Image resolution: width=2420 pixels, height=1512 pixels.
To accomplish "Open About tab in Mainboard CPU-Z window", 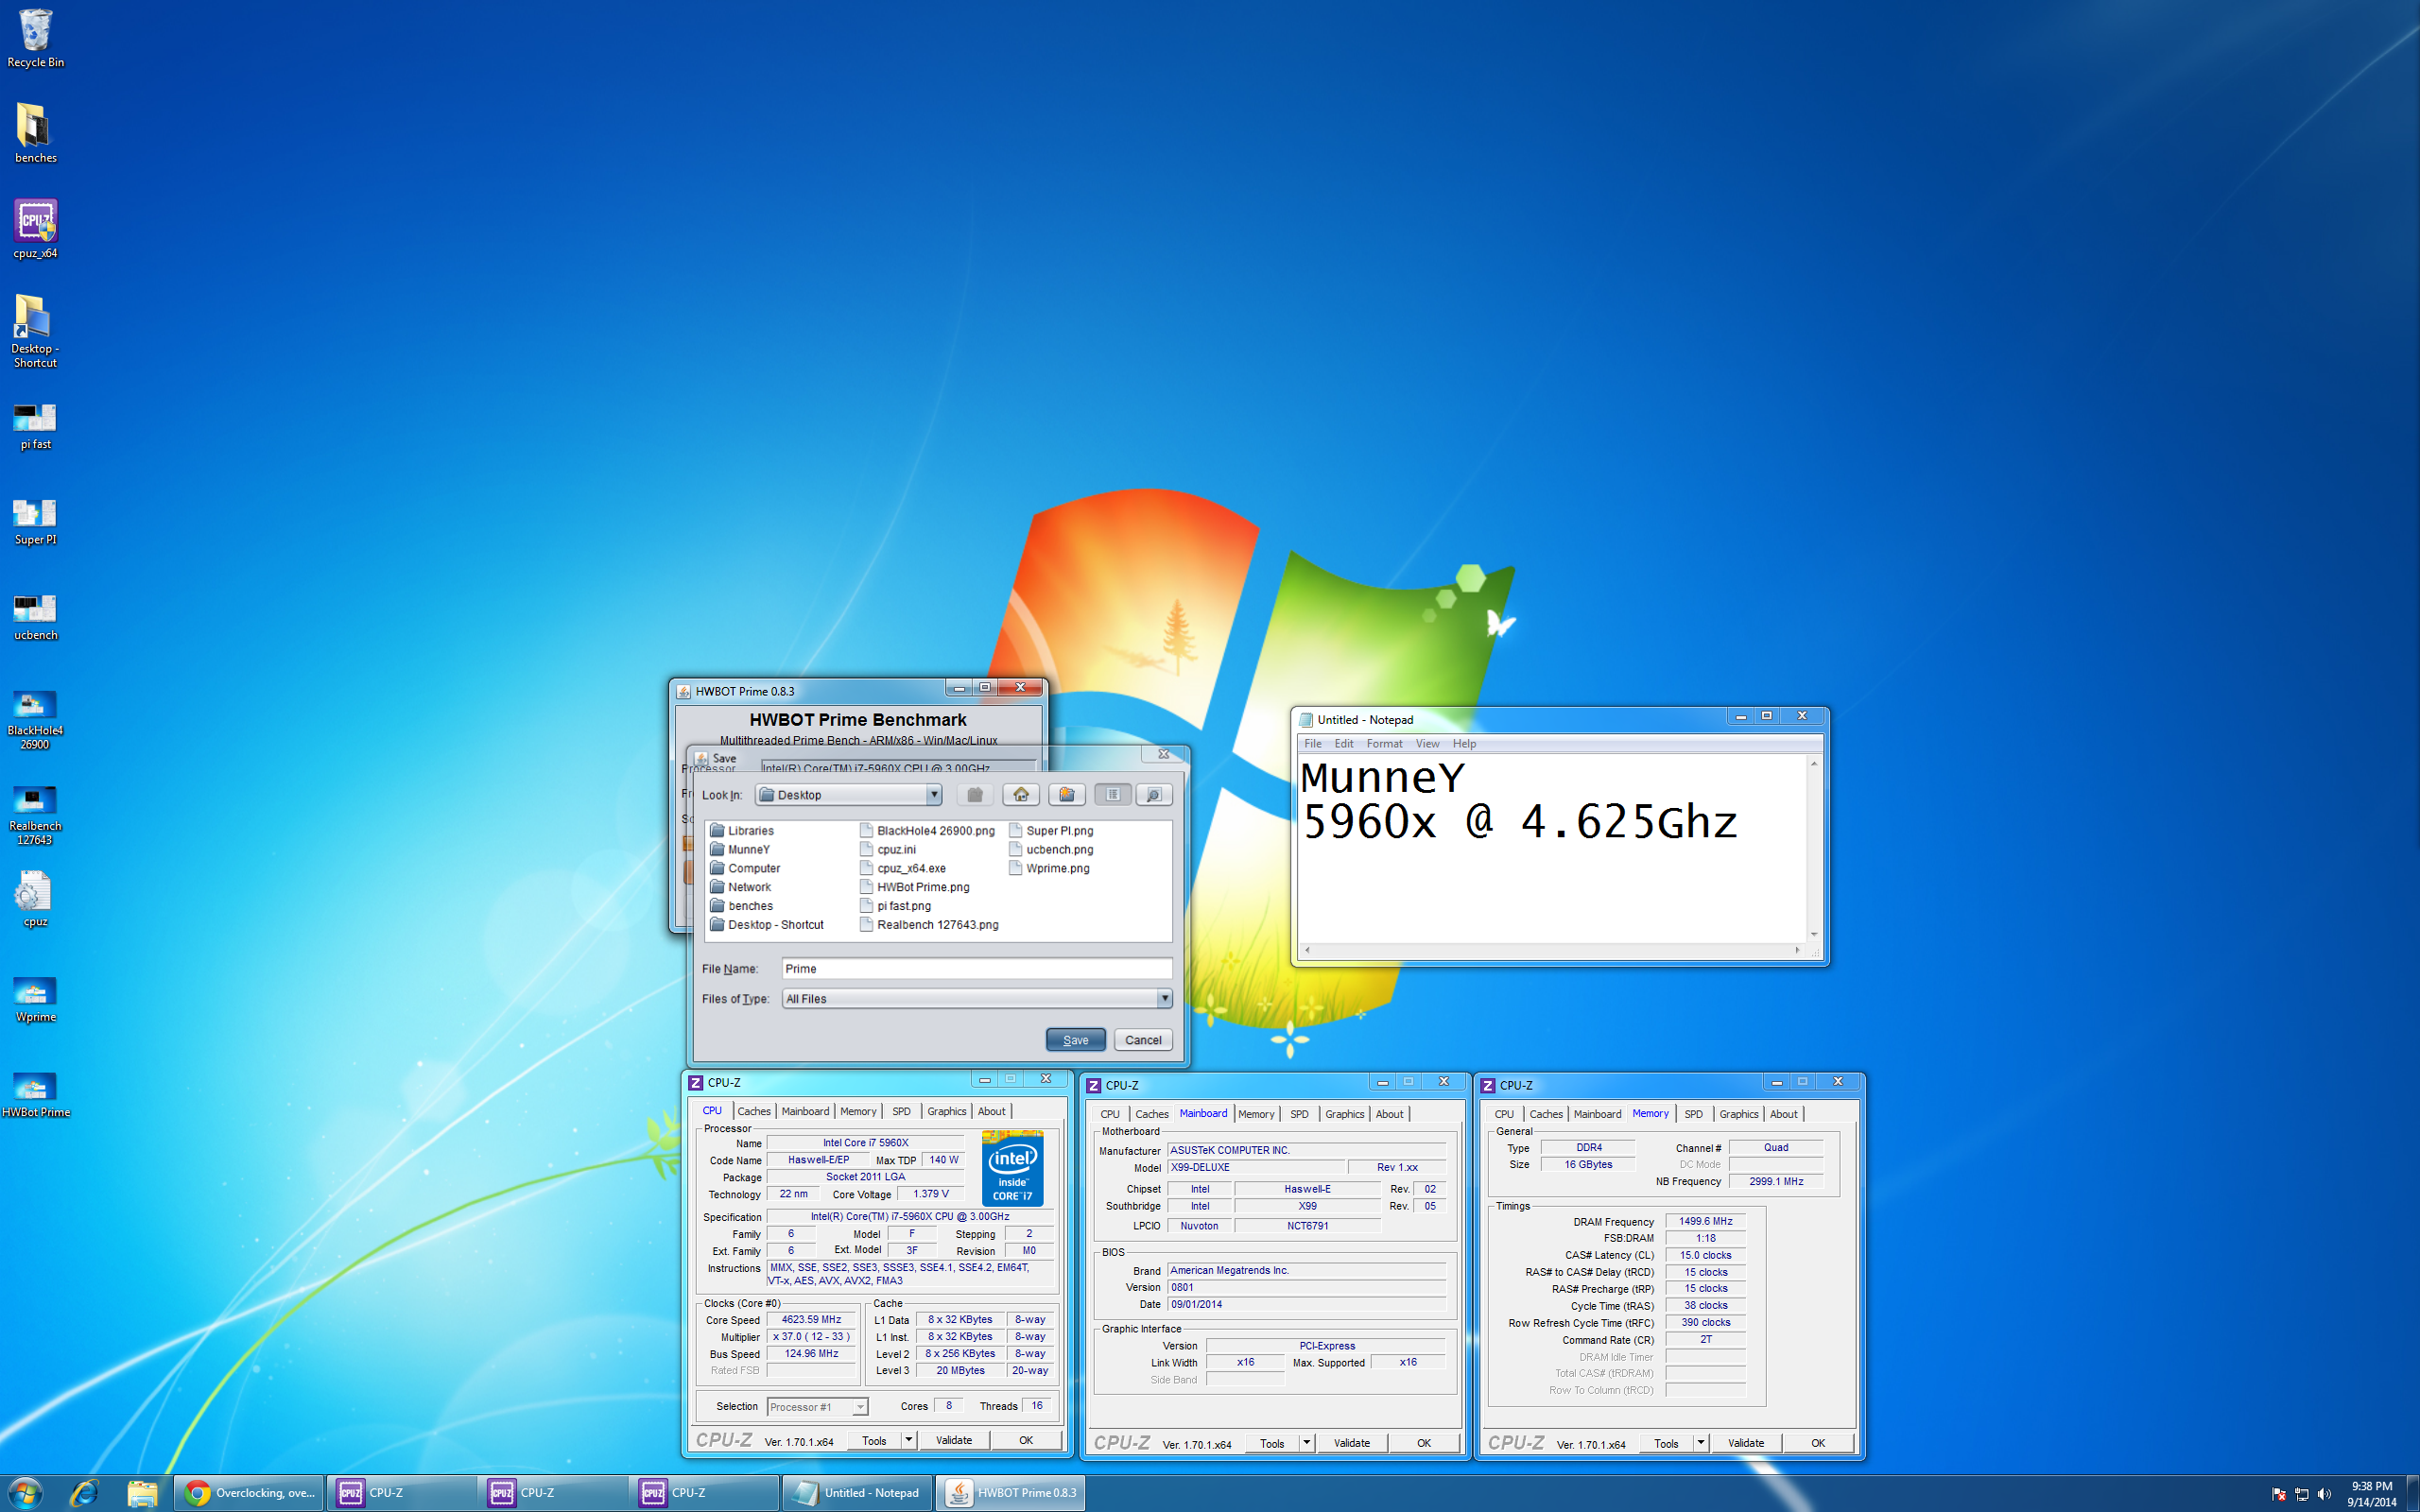I will pos(1389,1113).
